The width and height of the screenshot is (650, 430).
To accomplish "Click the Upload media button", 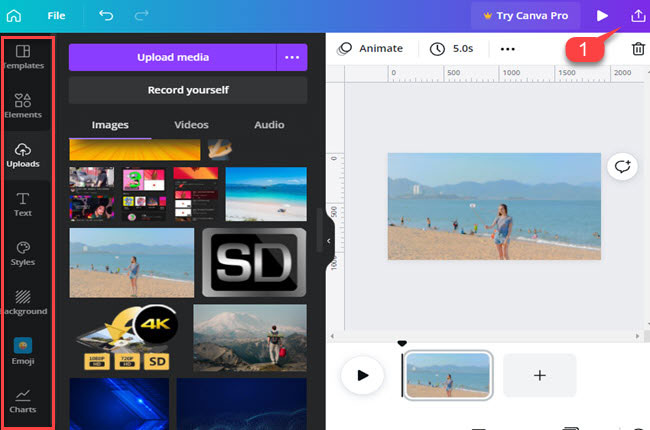I will [x=172, y=57].
